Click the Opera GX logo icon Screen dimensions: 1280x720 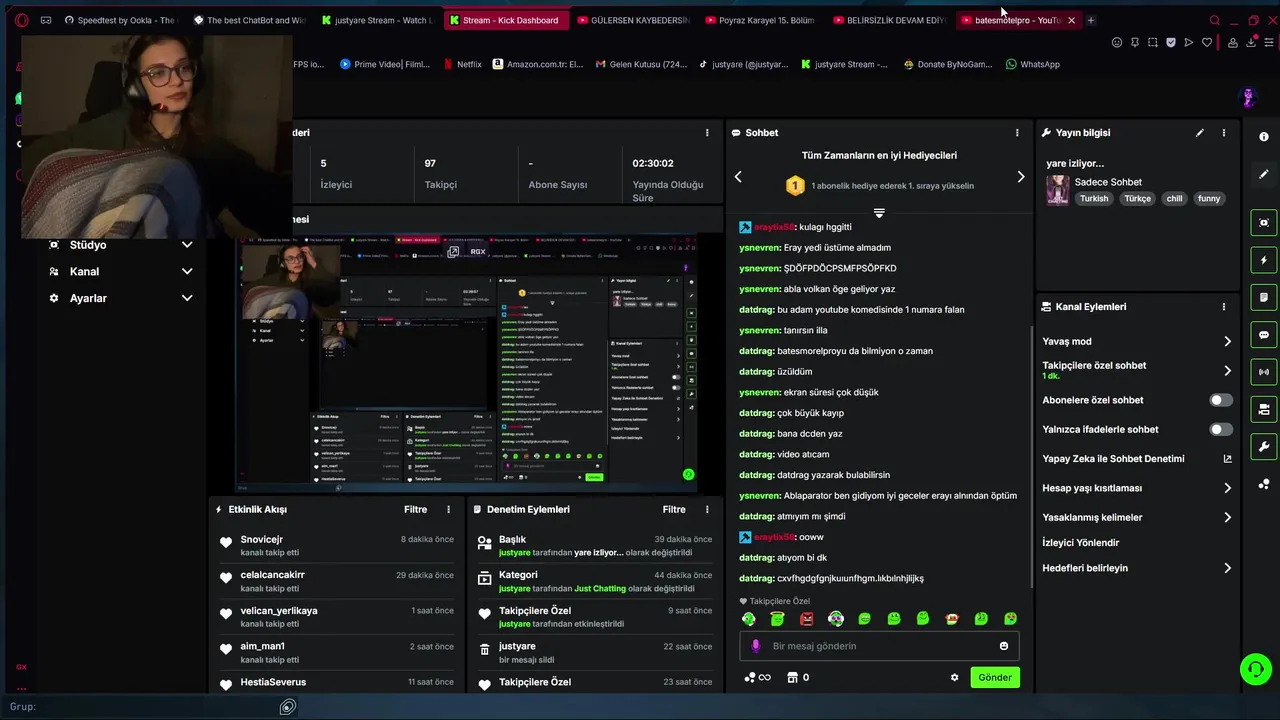pos(21,20)
